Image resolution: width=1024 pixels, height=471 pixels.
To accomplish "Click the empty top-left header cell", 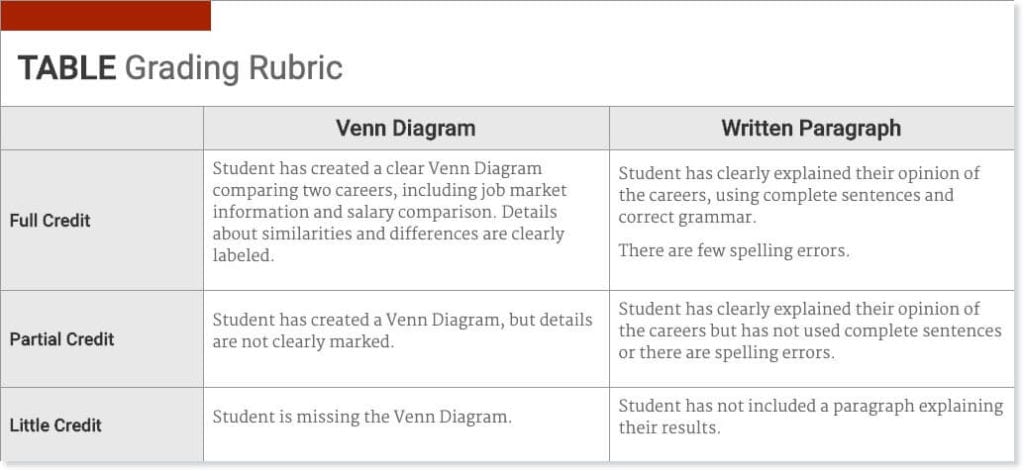I will pyautogui.click(x=102, y=128).
